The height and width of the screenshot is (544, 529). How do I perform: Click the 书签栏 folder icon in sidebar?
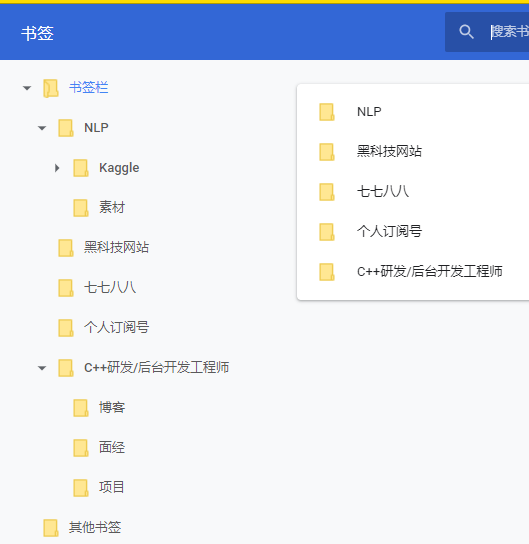click(x=51, y=88)
